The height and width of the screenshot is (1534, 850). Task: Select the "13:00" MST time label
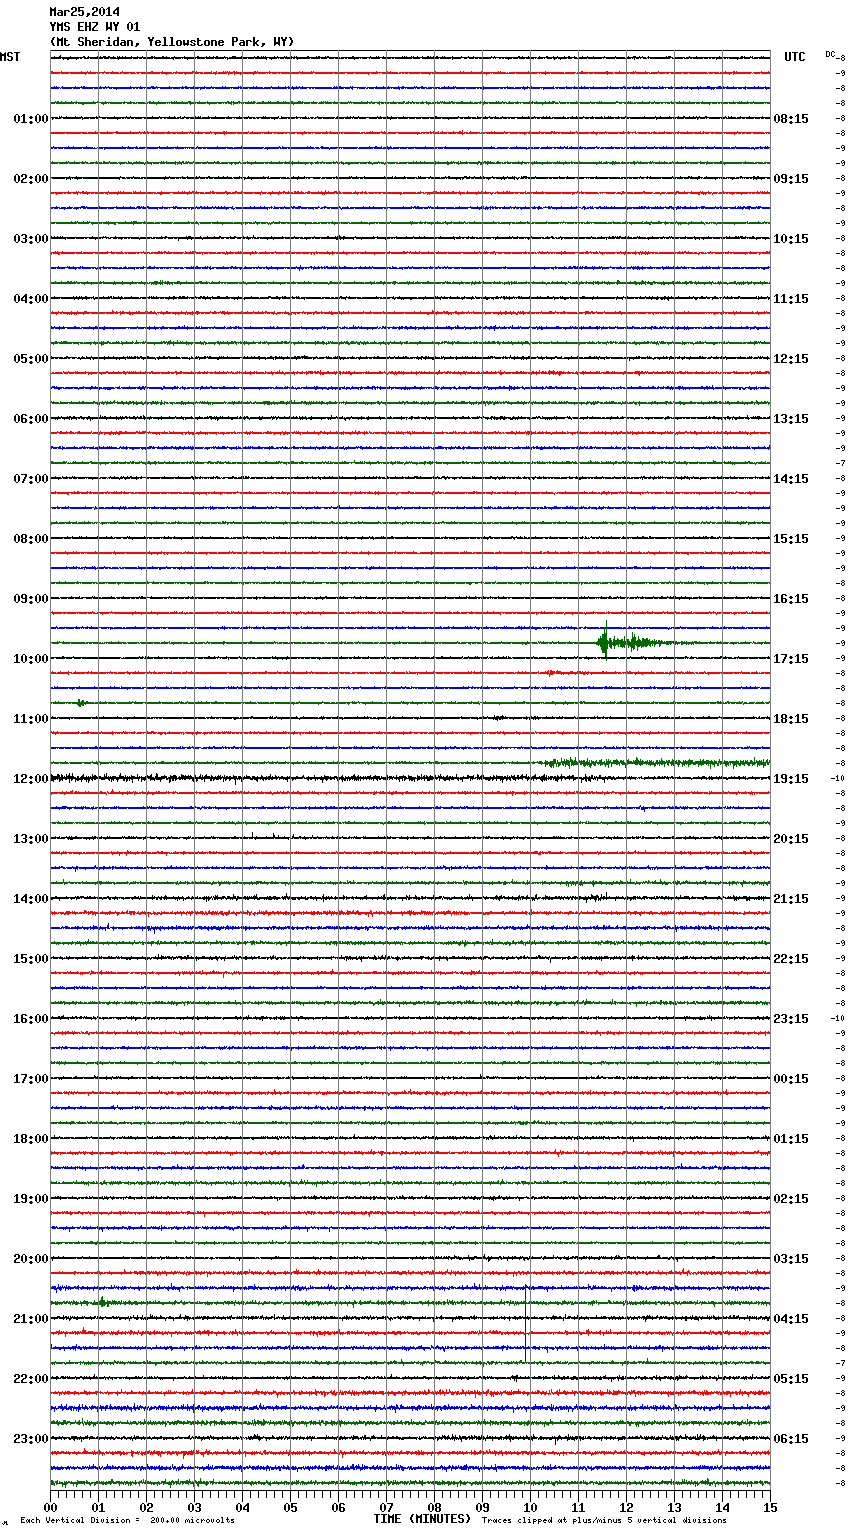click(31, 839)
